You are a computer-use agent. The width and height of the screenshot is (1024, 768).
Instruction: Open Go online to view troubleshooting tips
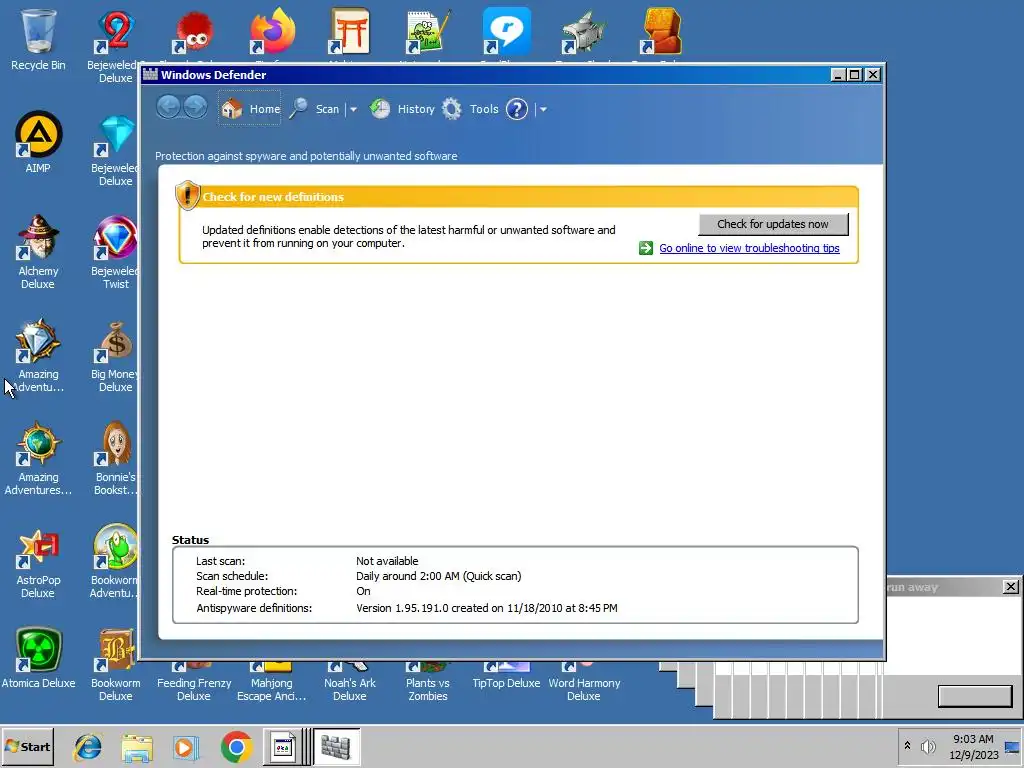pyautogui.click(x=749, y=248)
